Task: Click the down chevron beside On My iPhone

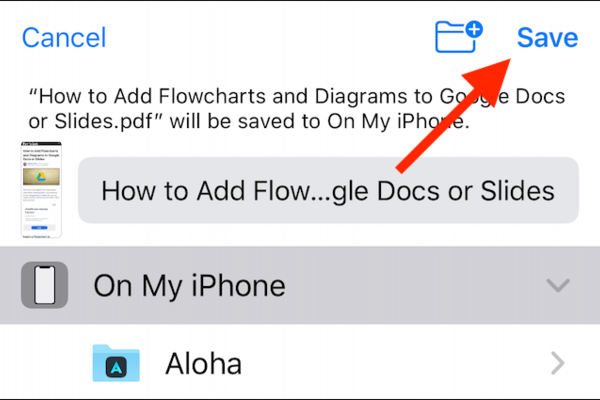Action: pyautogui.click(x=558, y=286)
